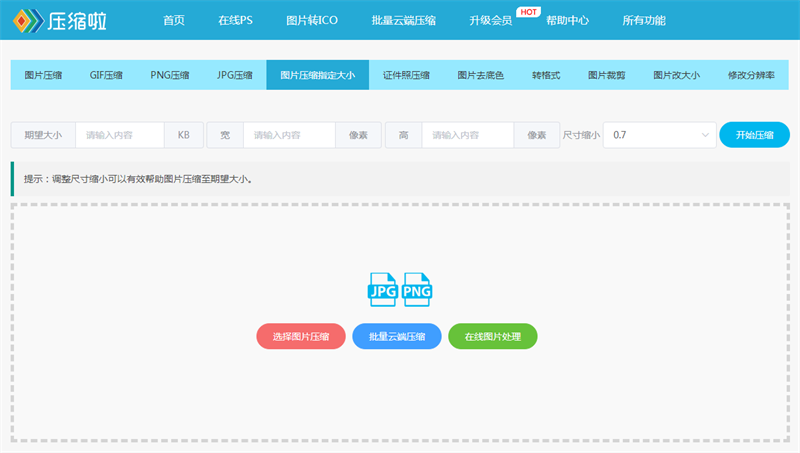The image size is (800, 453).
Task: Click the JPG file icon
Action: tap(383, 289)
